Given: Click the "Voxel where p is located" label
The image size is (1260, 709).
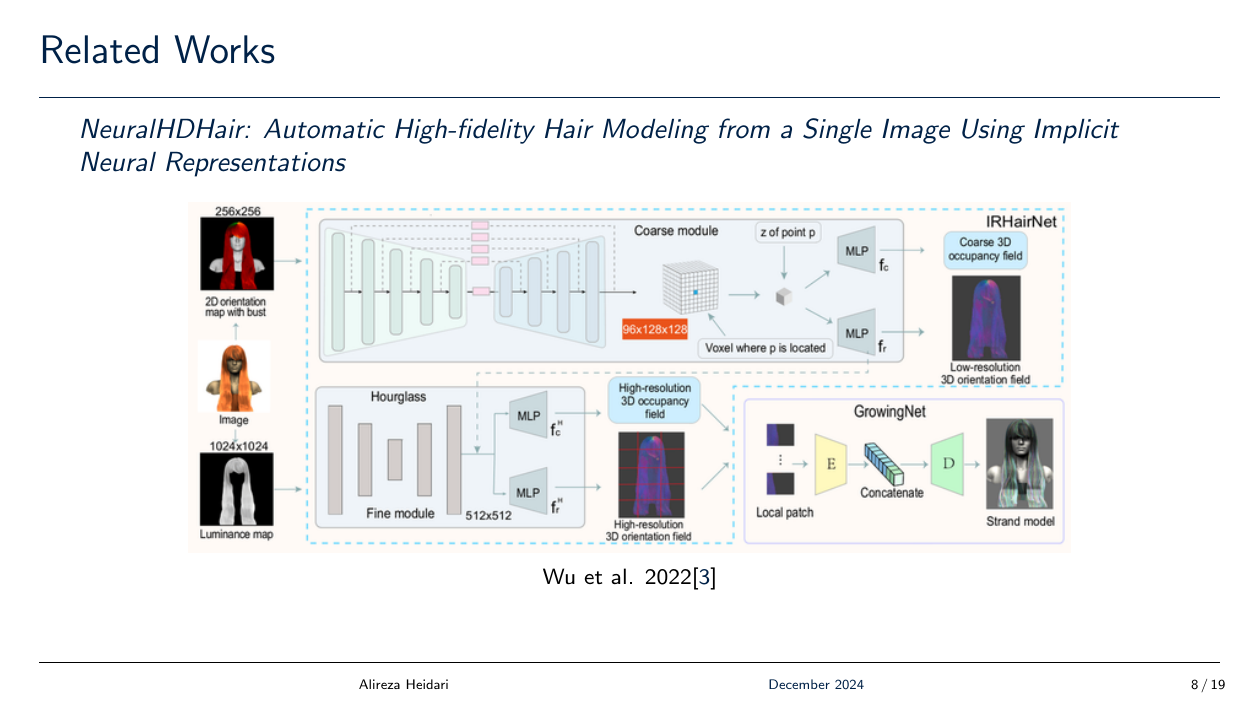Looking at the screenshot, I should (766, 348).
